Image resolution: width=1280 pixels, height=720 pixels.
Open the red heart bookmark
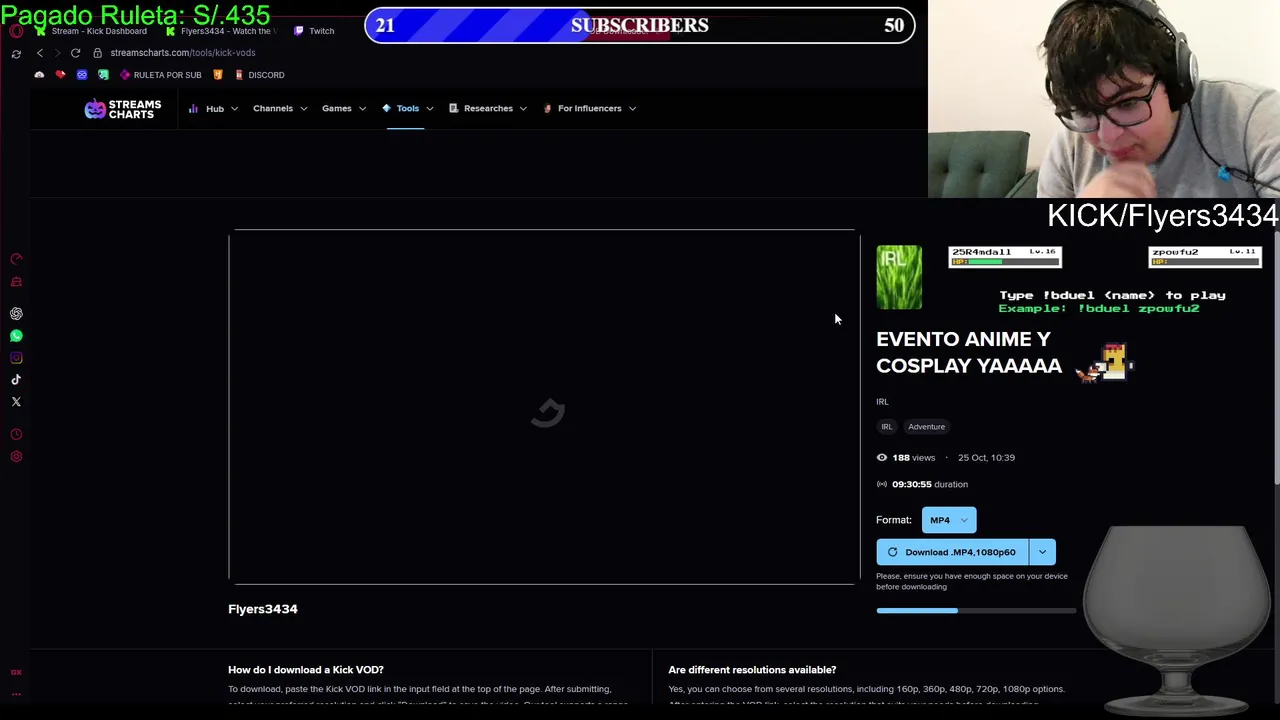60,75
